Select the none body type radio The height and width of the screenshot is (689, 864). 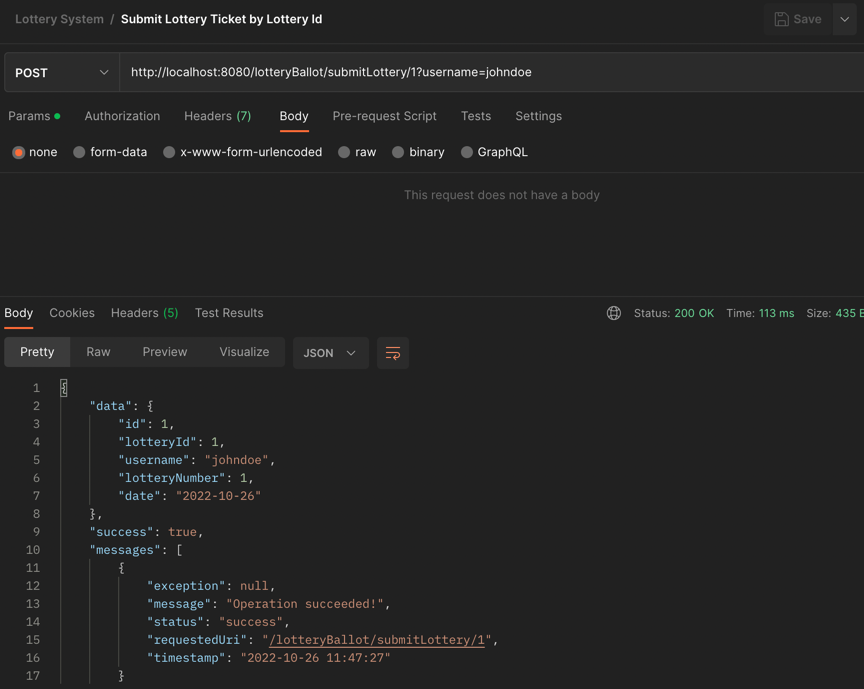click(19, 152)
